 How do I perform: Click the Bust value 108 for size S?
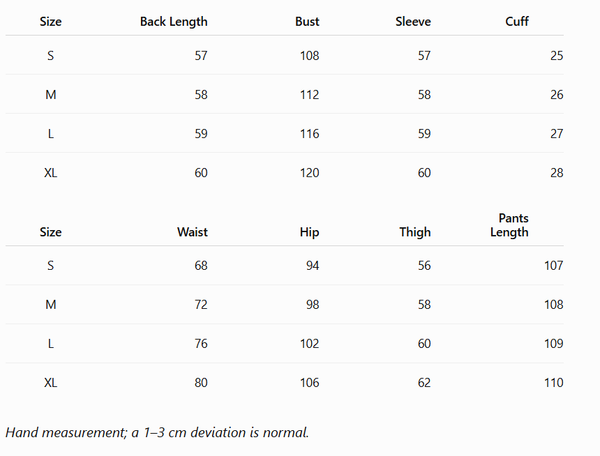(x=310, y=56)
